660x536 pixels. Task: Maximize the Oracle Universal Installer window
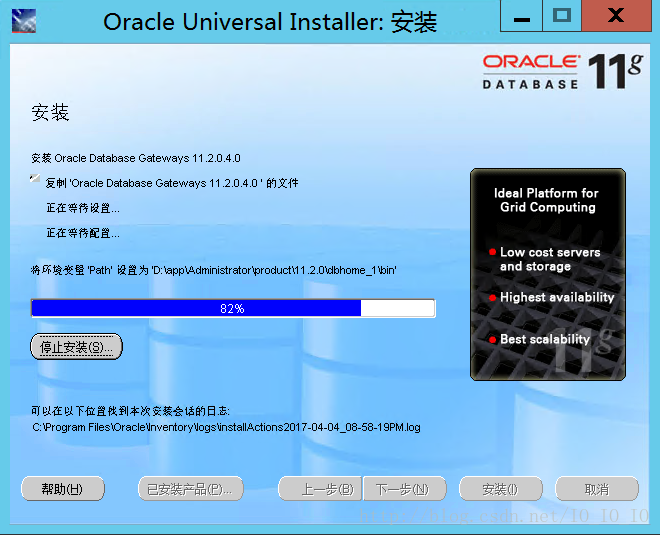[x=562, y=16]
